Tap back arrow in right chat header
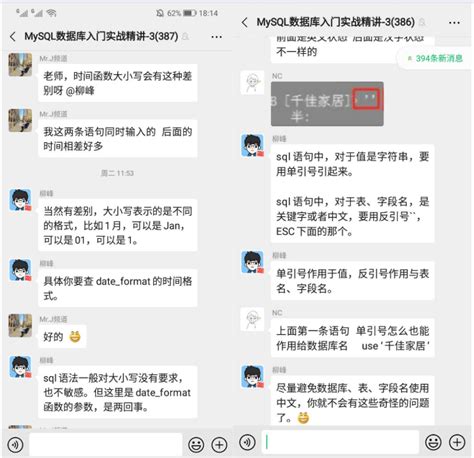This screenshot has width=474, height=458. point(245,22)
